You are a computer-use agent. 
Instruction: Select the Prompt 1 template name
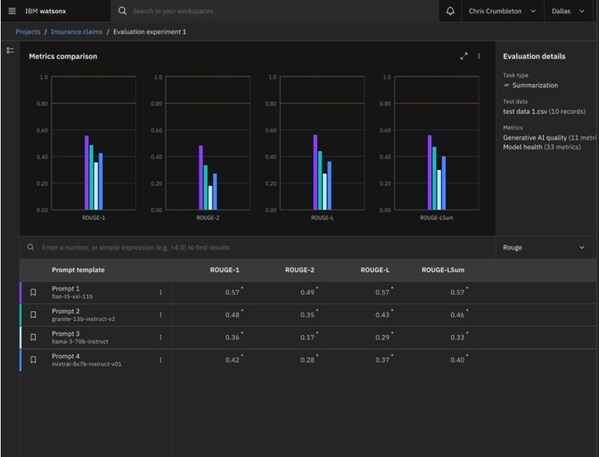click(66, 288)
